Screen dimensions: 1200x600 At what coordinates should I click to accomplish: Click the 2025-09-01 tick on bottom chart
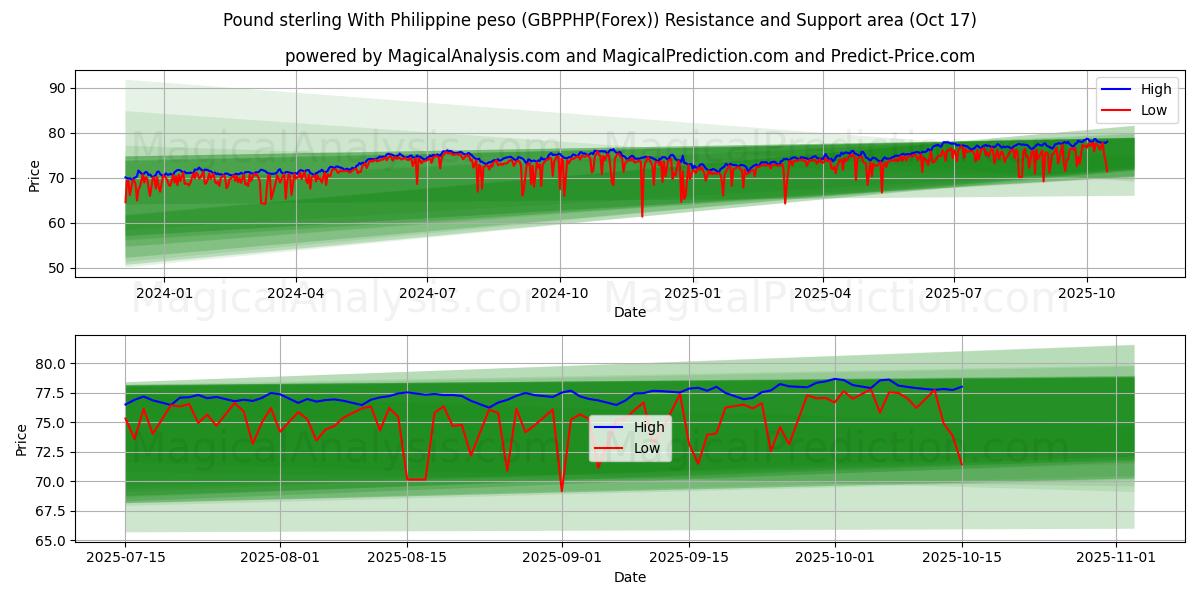coord(561,557)
